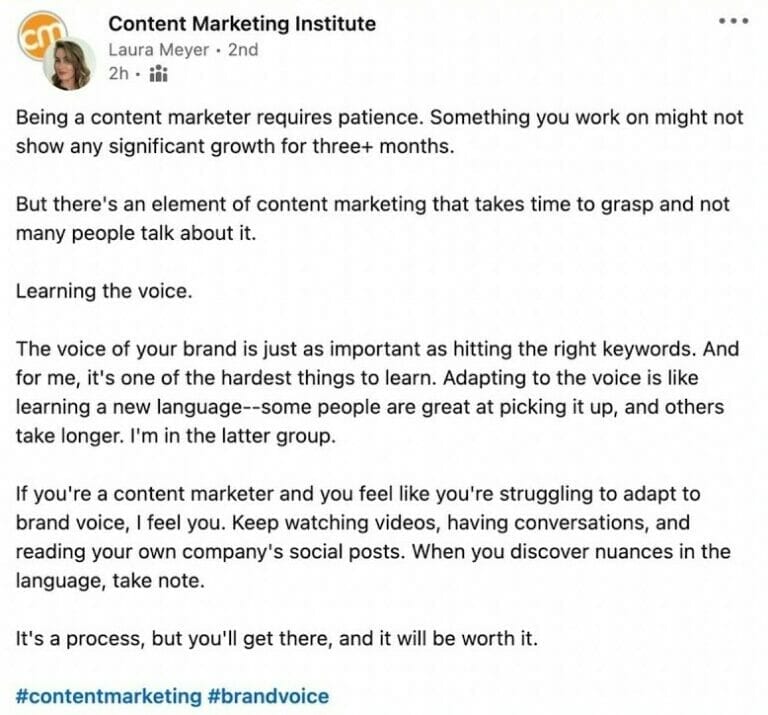768x715 pixels.
Task: Click the 2nd connection degree label
Action: pos(243,49)
